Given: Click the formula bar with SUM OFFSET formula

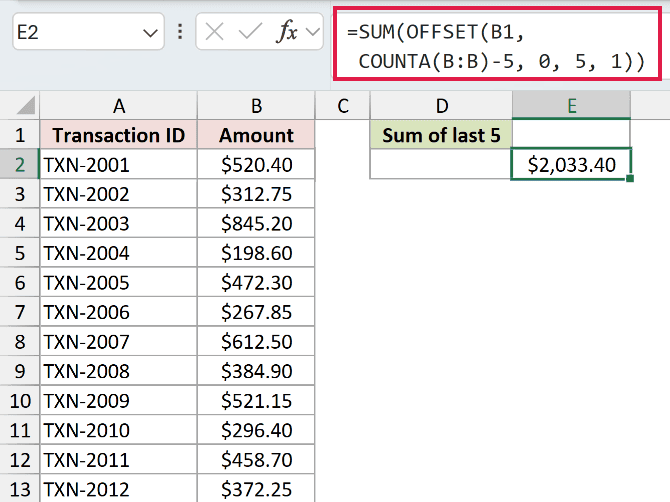Looking at the screenshot, I should click(497, 44).
